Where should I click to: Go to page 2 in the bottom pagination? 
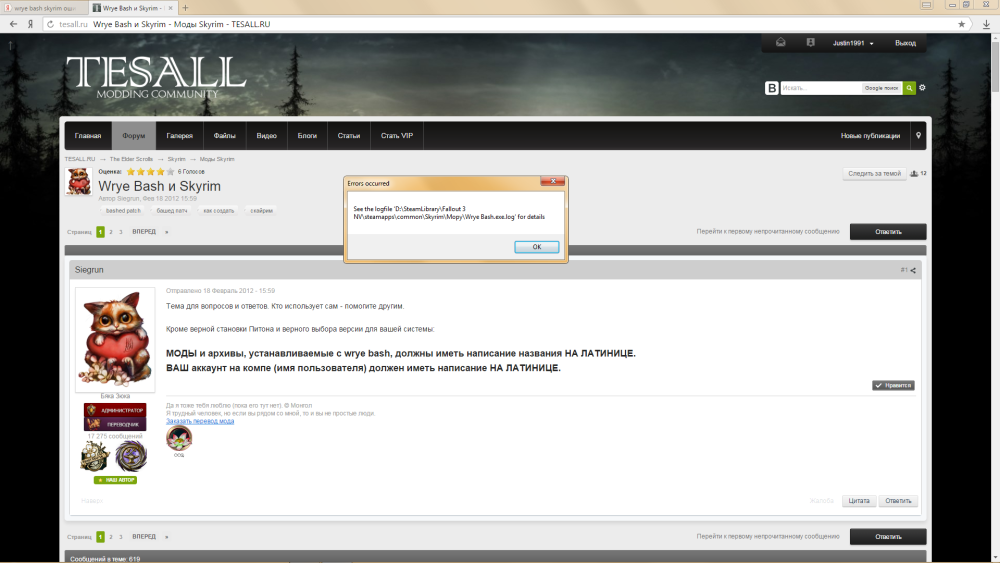coord(111,537)
